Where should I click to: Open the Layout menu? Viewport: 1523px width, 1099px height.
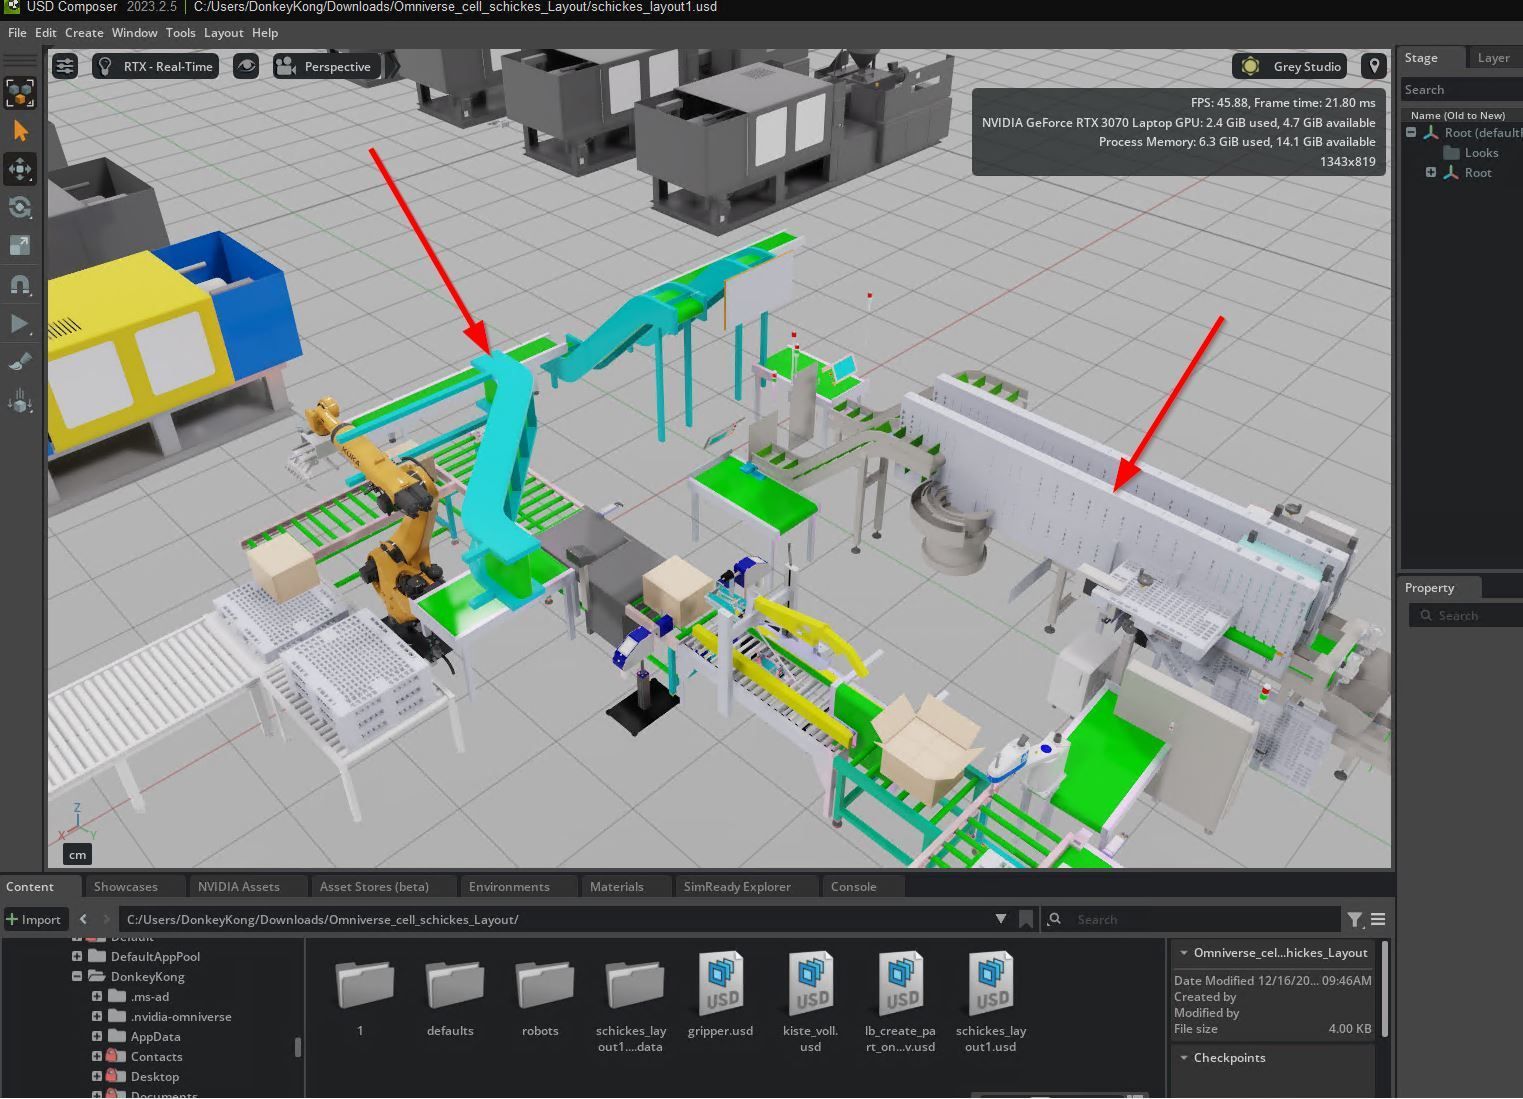(x=223, y=33)
